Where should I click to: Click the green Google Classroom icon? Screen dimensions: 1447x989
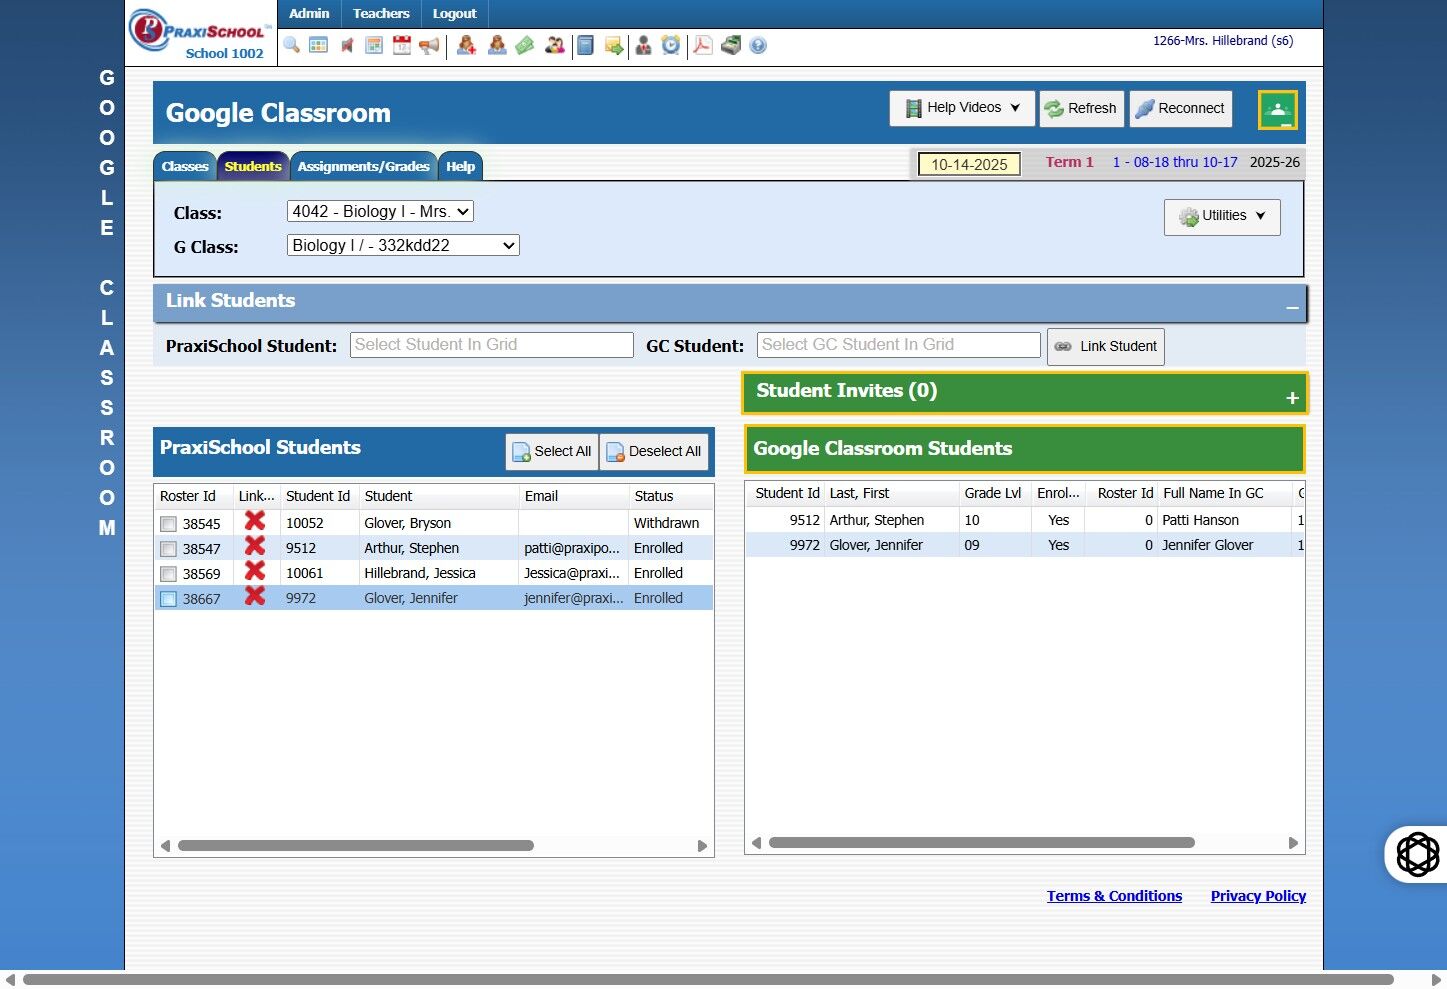pyautogui.click(x=1277, y=110)
